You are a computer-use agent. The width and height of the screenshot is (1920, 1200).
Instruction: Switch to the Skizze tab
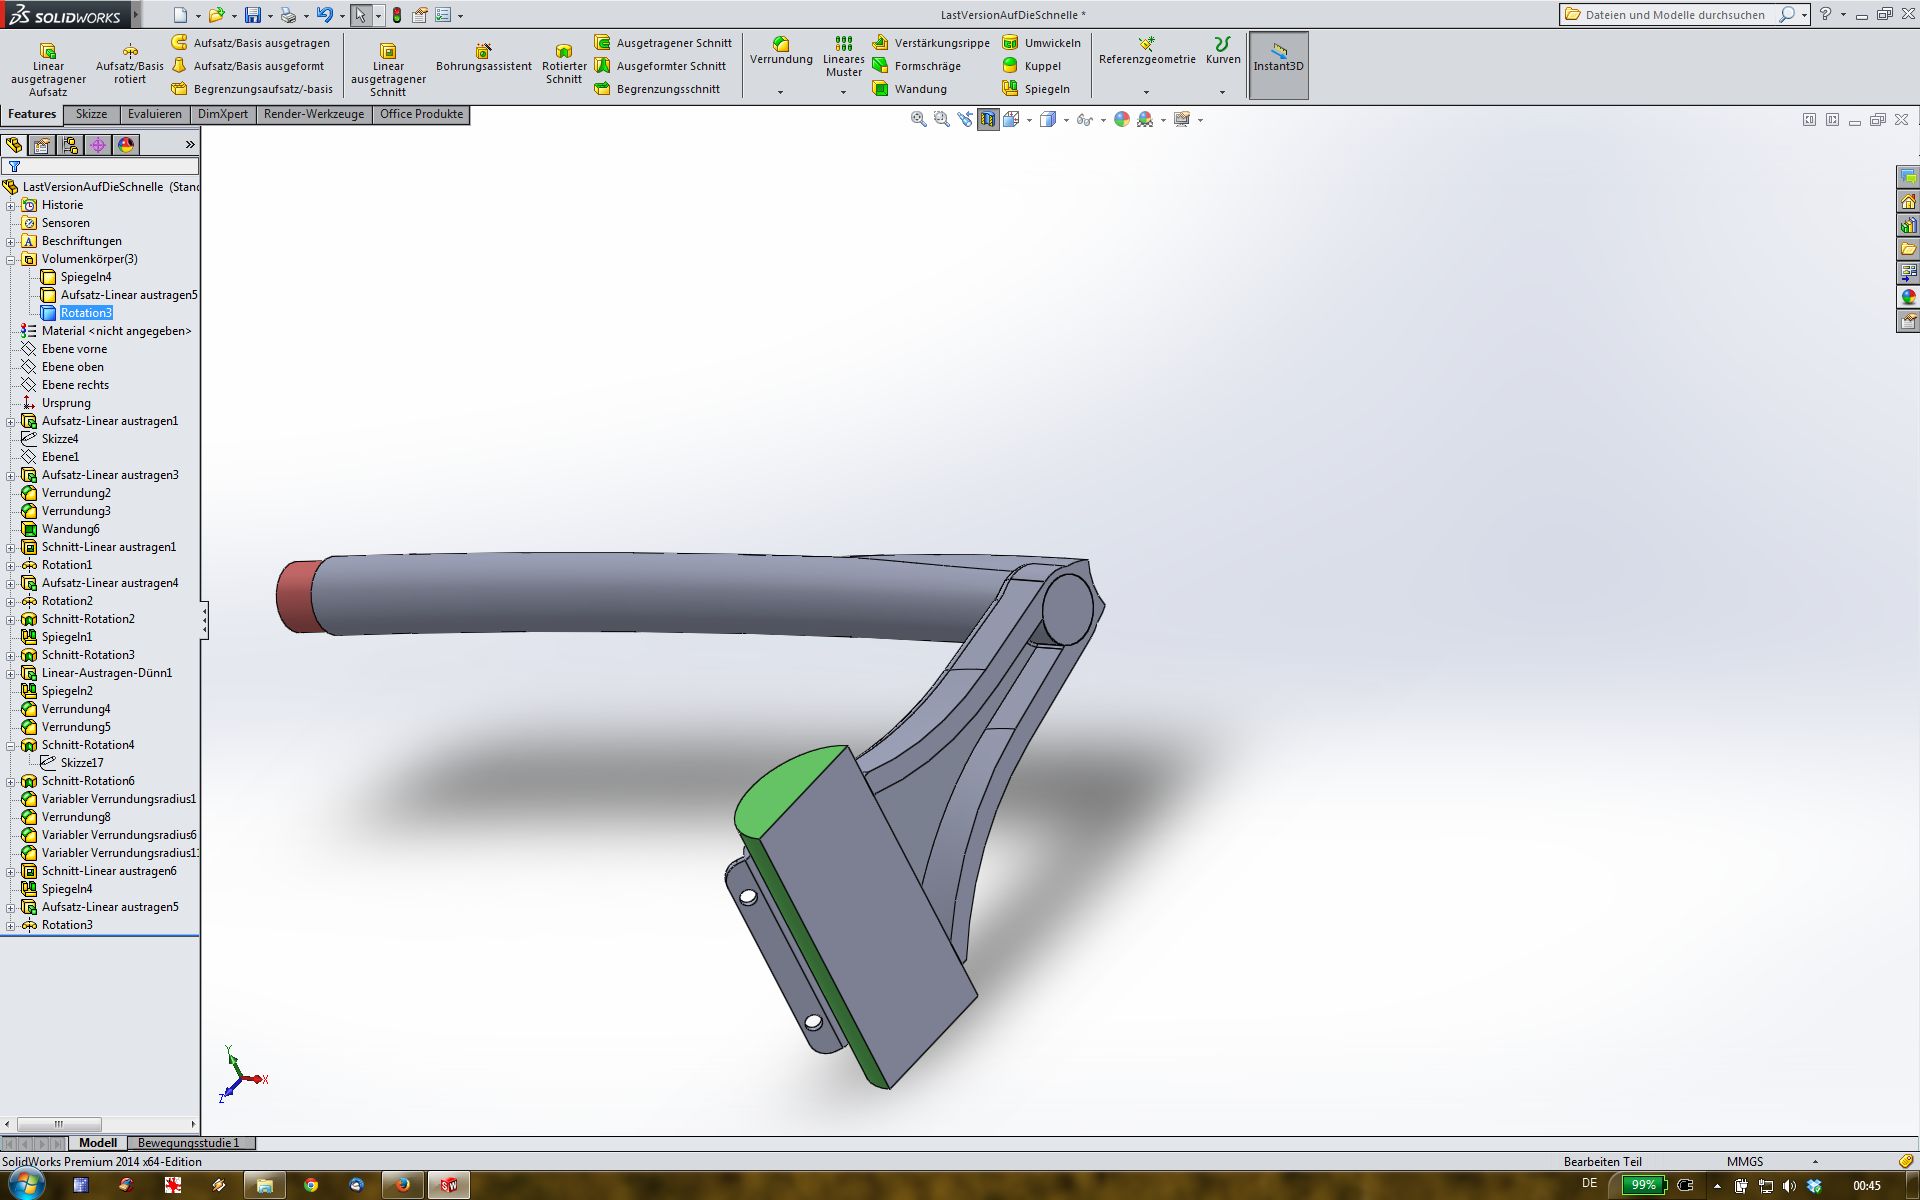(91, 114)
